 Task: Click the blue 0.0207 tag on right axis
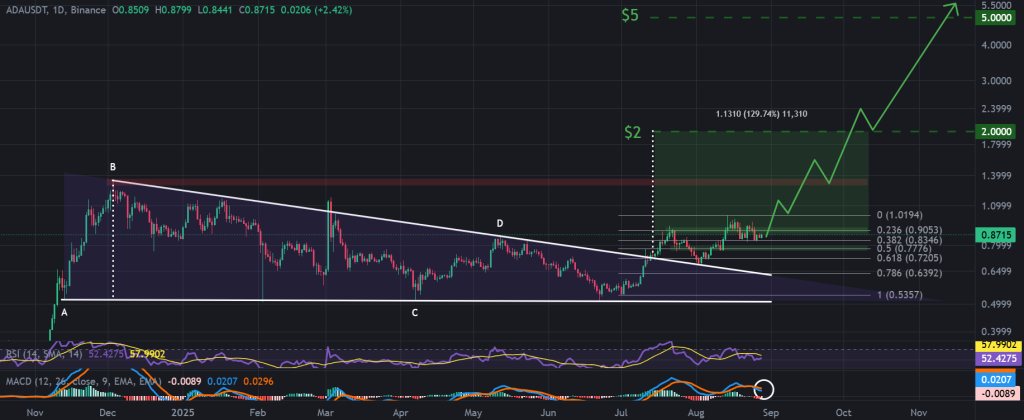[995, 380]
